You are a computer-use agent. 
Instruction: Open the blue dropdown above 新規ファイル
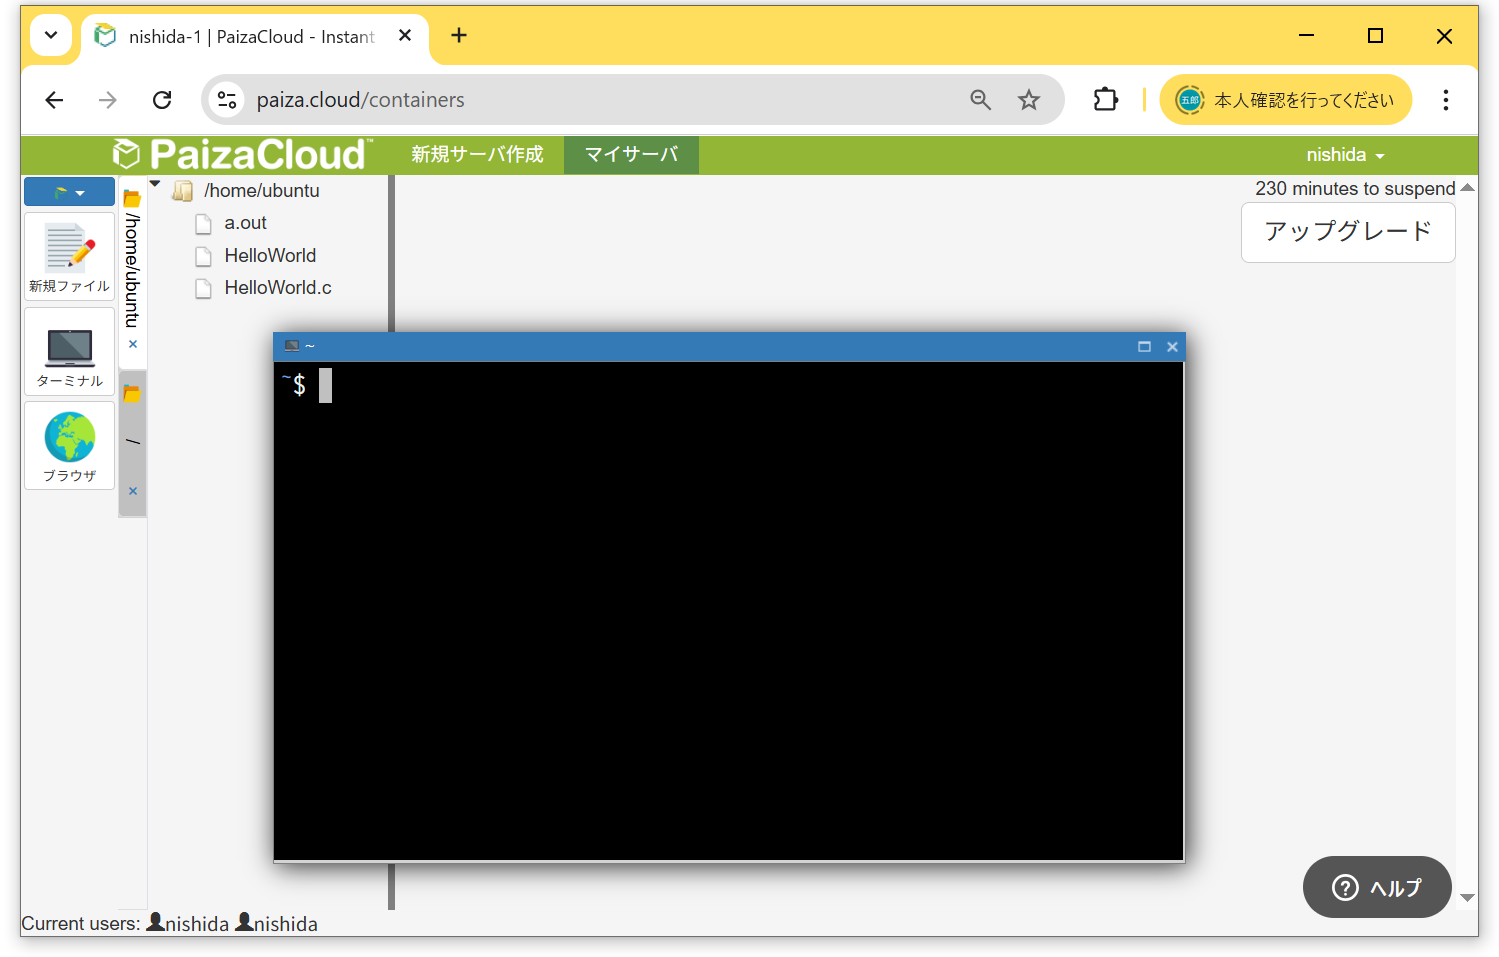(x=69, y=192)
